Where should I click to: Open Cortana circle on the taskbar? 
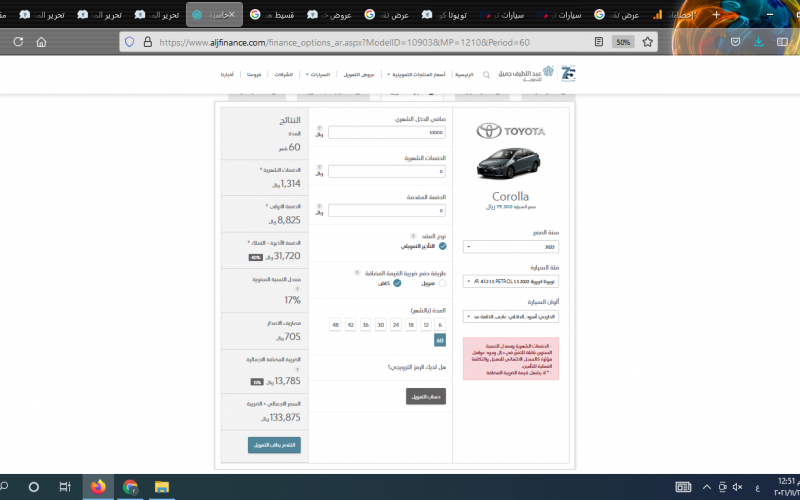click(x=34, y=487)
